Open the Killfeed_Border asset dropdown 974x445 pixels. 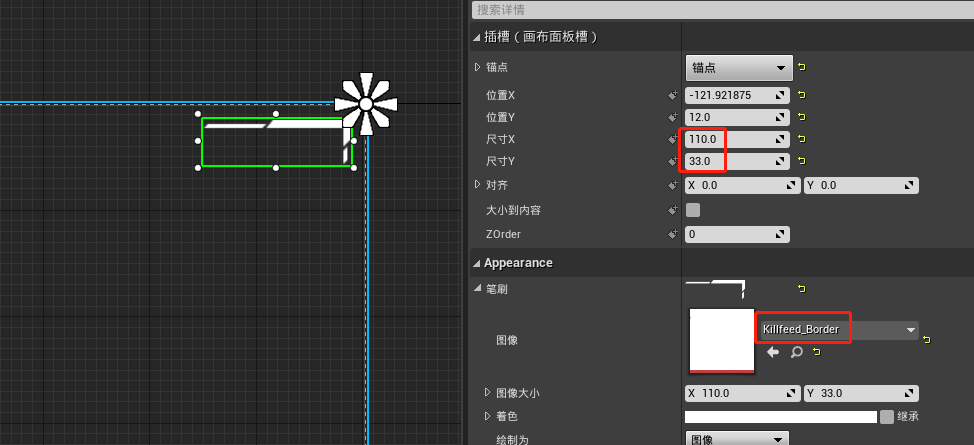pyautogui.click(x=838, y=330)
